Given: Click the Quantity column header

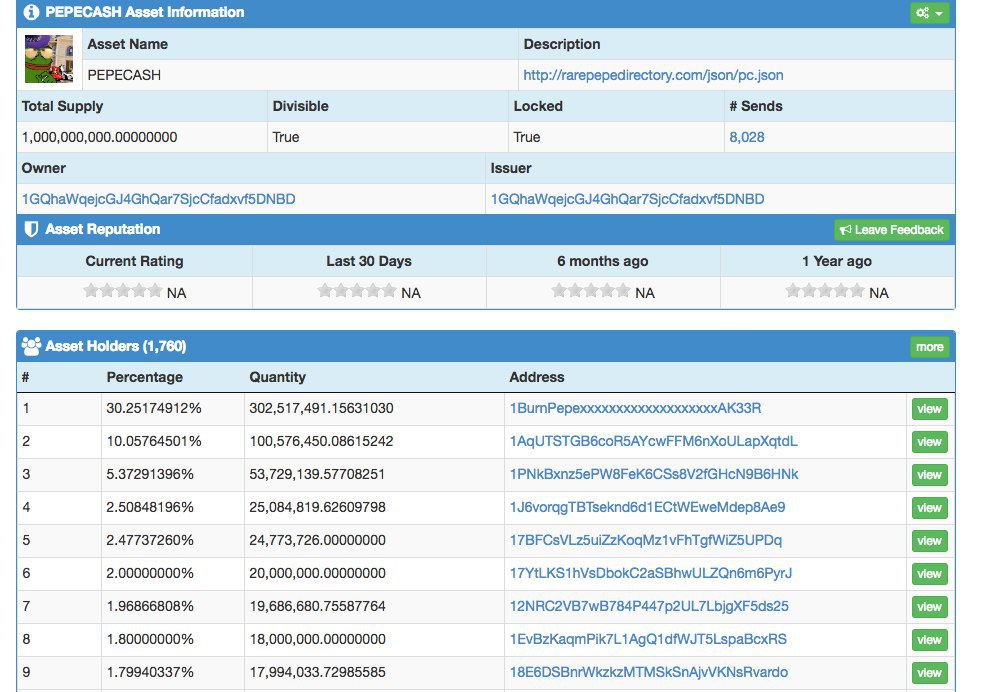Looking at the screenshot, I should [278, 377].
